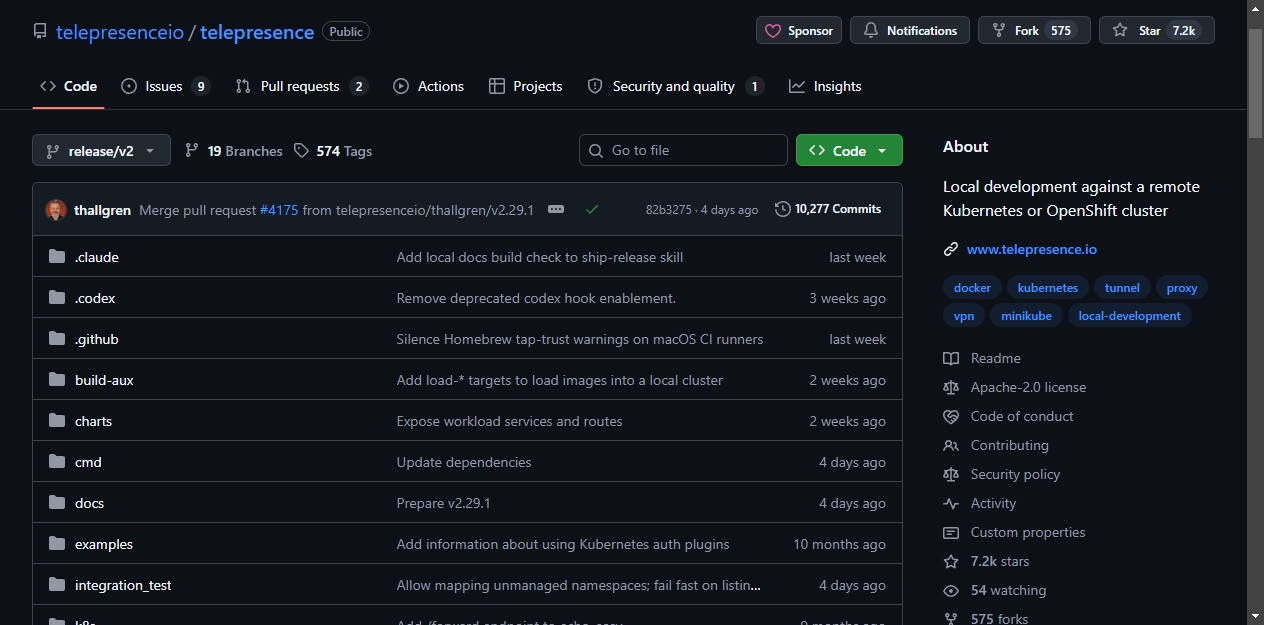1264x625 pixels.
Task: Click the Go to file search field
Action: tap(683, 150)
